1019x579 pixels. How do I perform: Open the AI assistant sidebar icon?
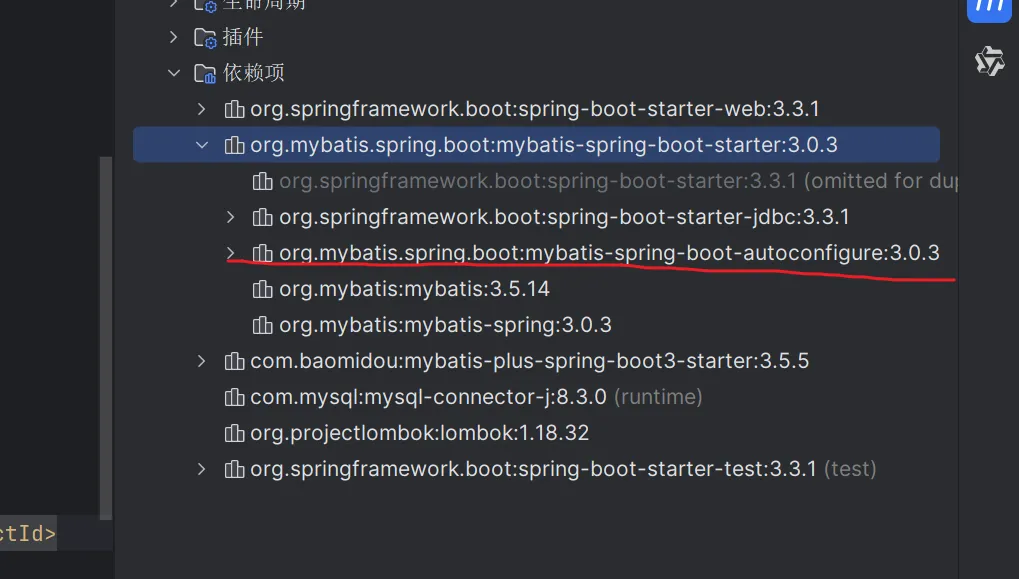989,61
